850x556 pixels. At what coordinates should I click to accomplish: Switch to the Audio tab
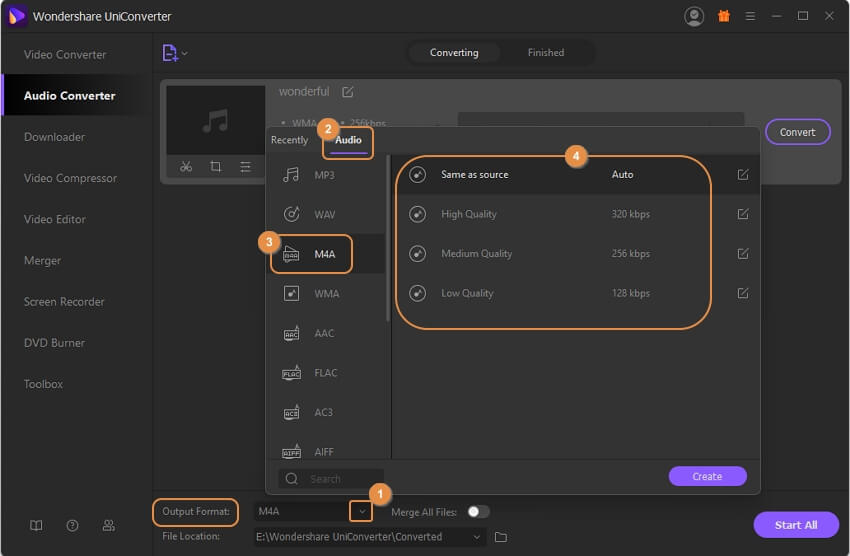[348, 140]
